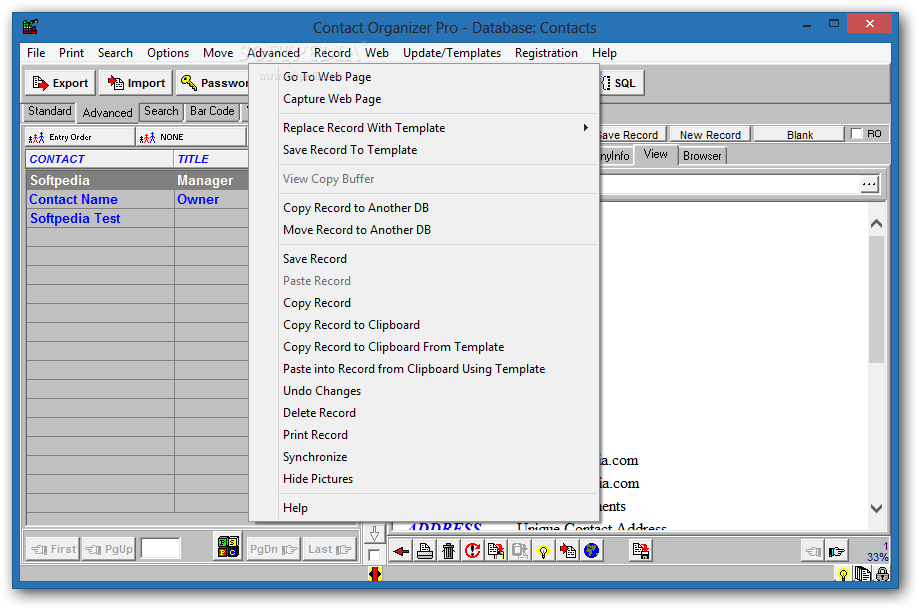The height and width of the screenshot is (609, 919).
Task: Click the padlock icon in the status bar
Action: [x=882, y=574]
